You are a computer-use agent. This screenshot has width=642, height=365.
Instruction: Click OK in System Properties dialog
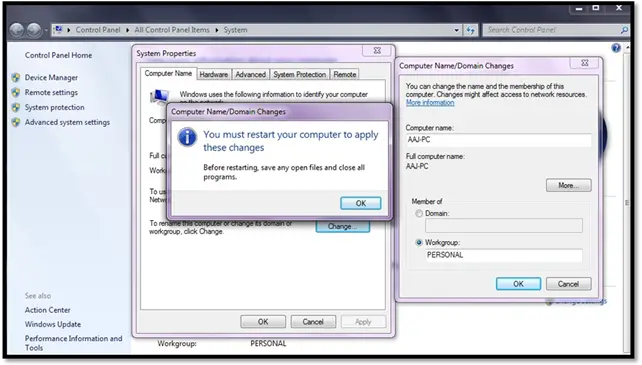coord(263,322)
